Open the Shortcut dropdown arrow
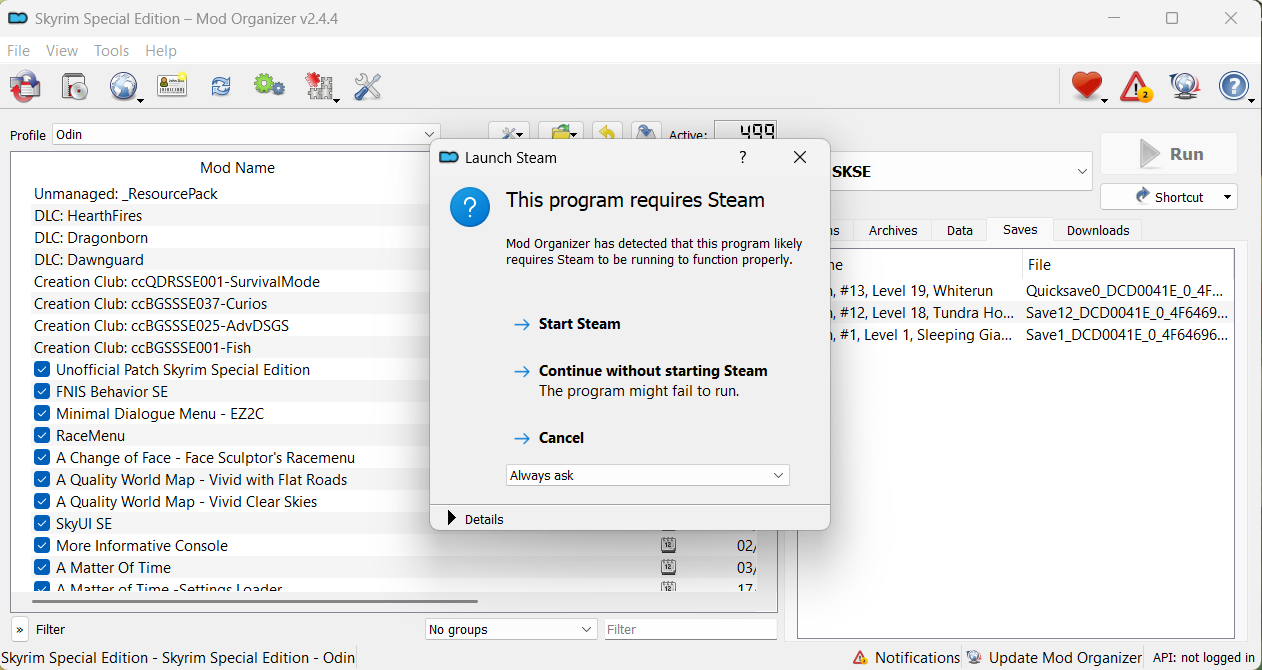1262x670 pixels. pyautogui.click(x=1227, y=197)
